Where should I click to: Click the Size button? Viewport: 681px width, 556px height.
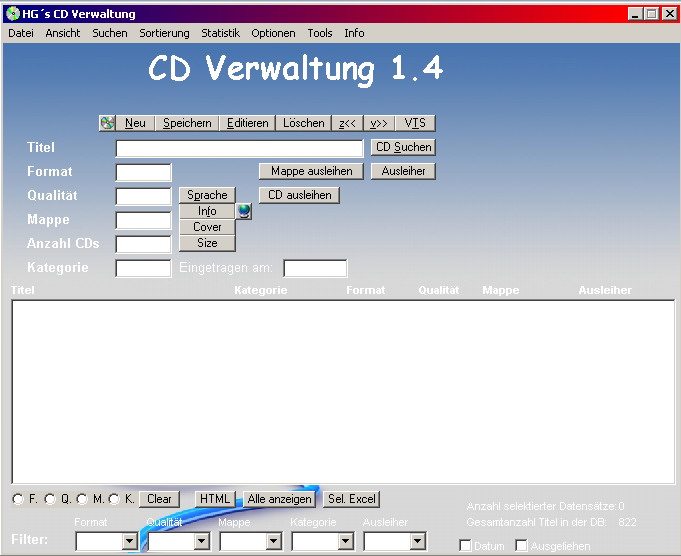(207, 243)
